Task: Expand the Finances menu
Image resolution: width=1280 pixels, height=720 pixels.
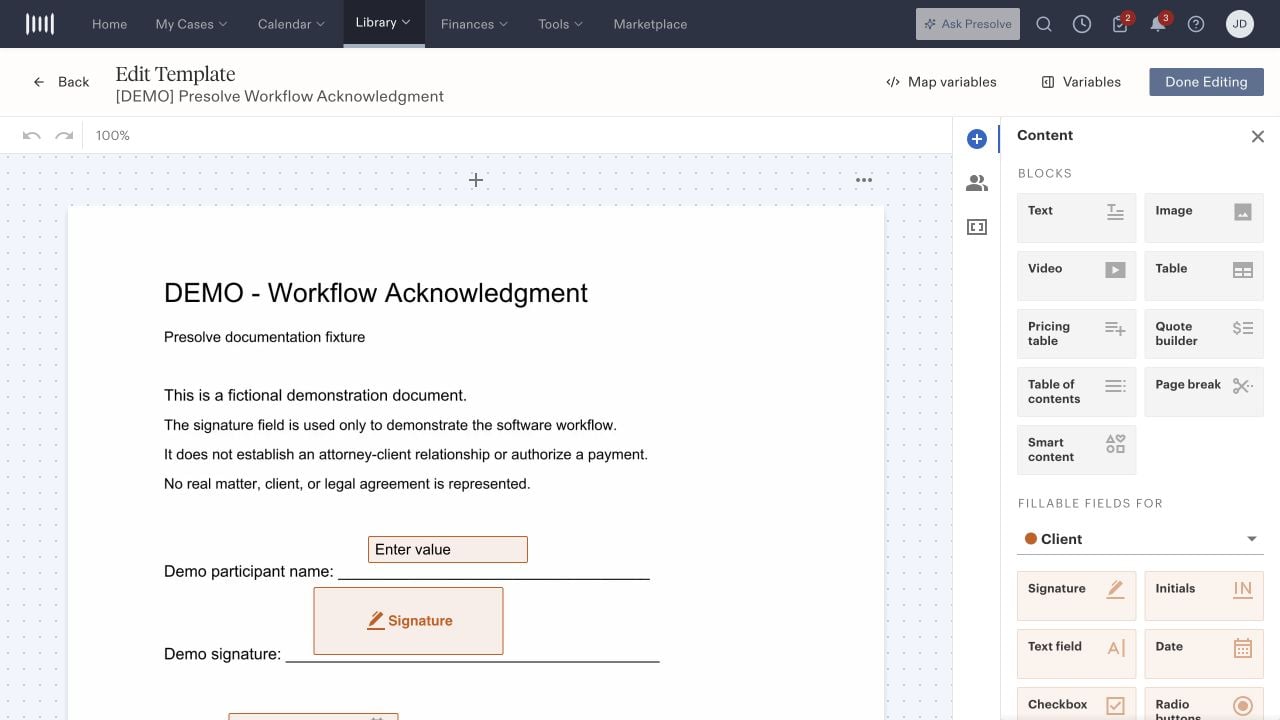Action: tap(474, 24)
